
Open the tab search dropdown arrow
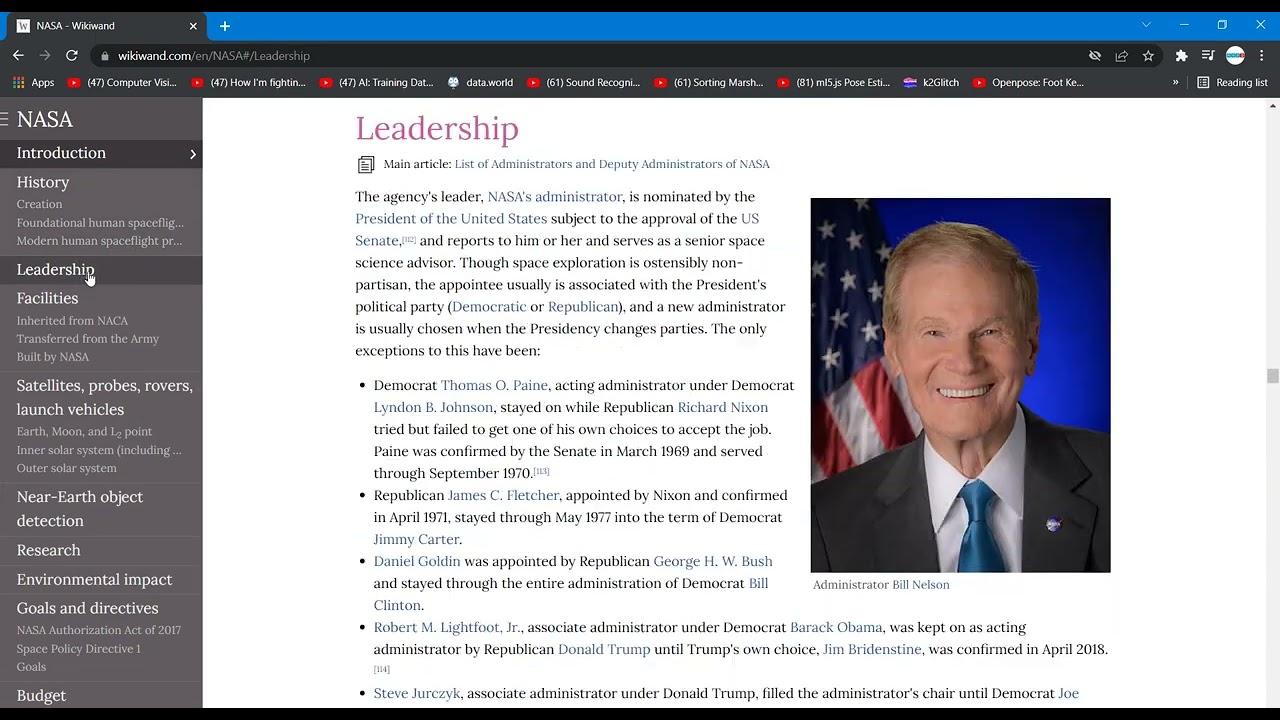tap(1146, 25)
